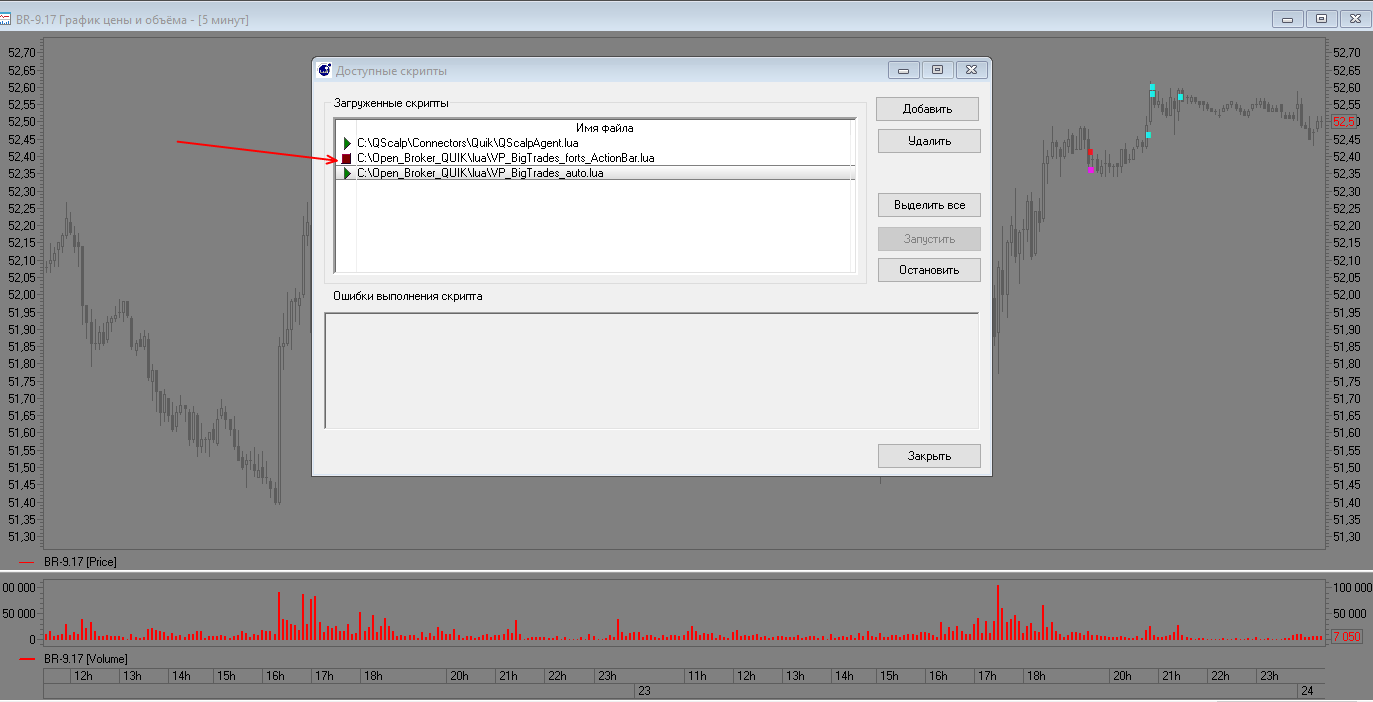Select the VP_BigTrades_forts_ActionBar.lua script entry
Image resolution: width=1373 pixels, height=702 pixels.
click(x=505, y=159)
